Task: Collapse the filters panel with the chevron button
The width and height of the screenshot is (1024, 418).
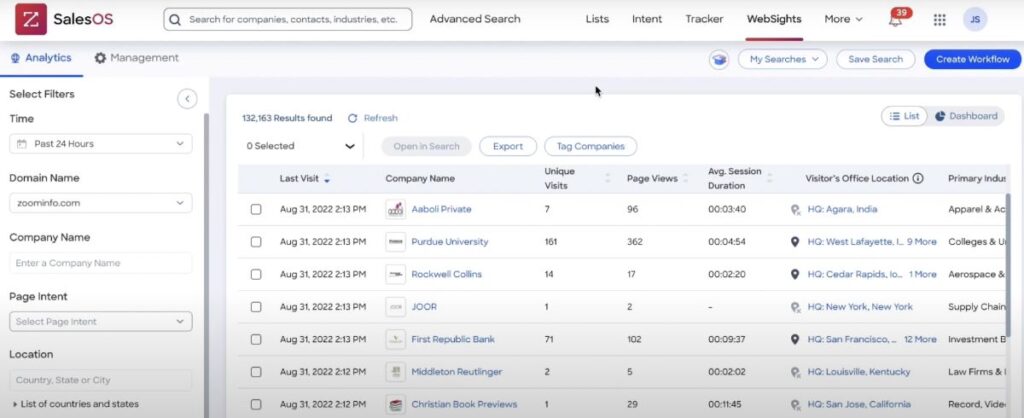Action: point(187,99)
